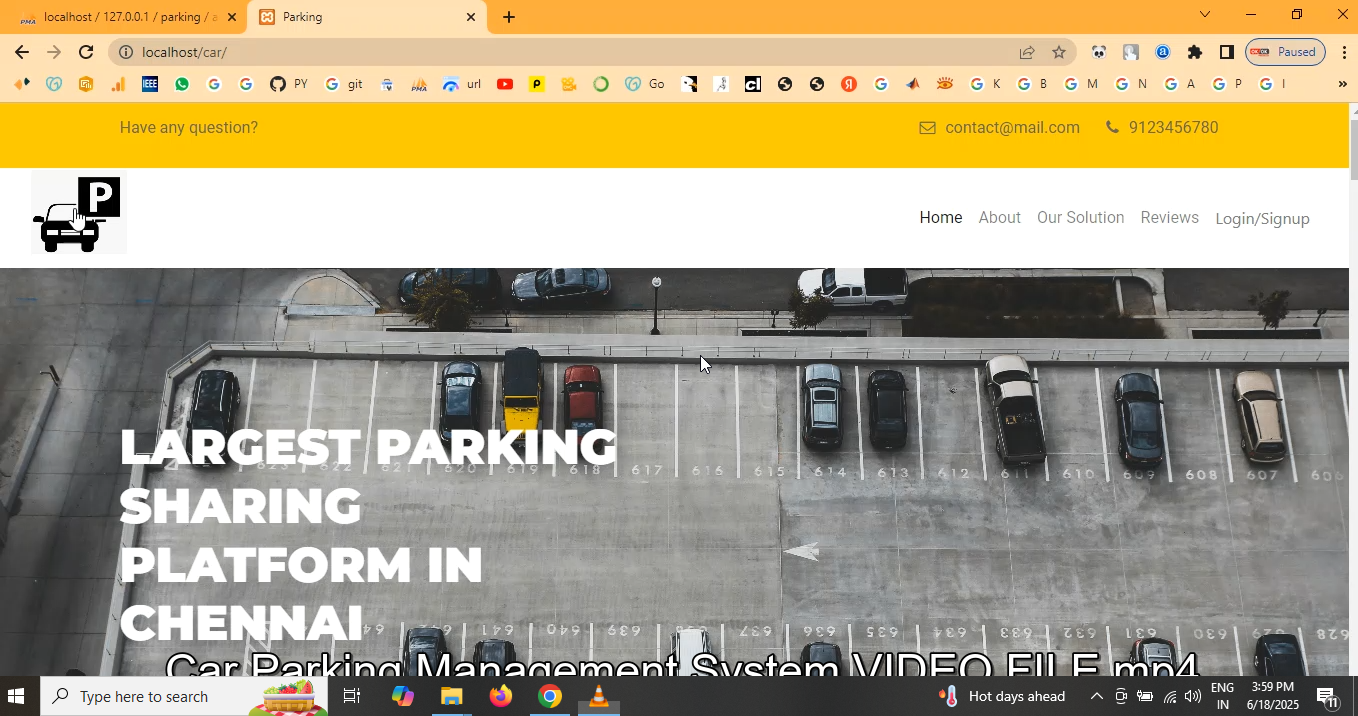Viewport: 1358px width, 716px height.
Task: Open the YouTube bookmark
Action: click(505, 84)
